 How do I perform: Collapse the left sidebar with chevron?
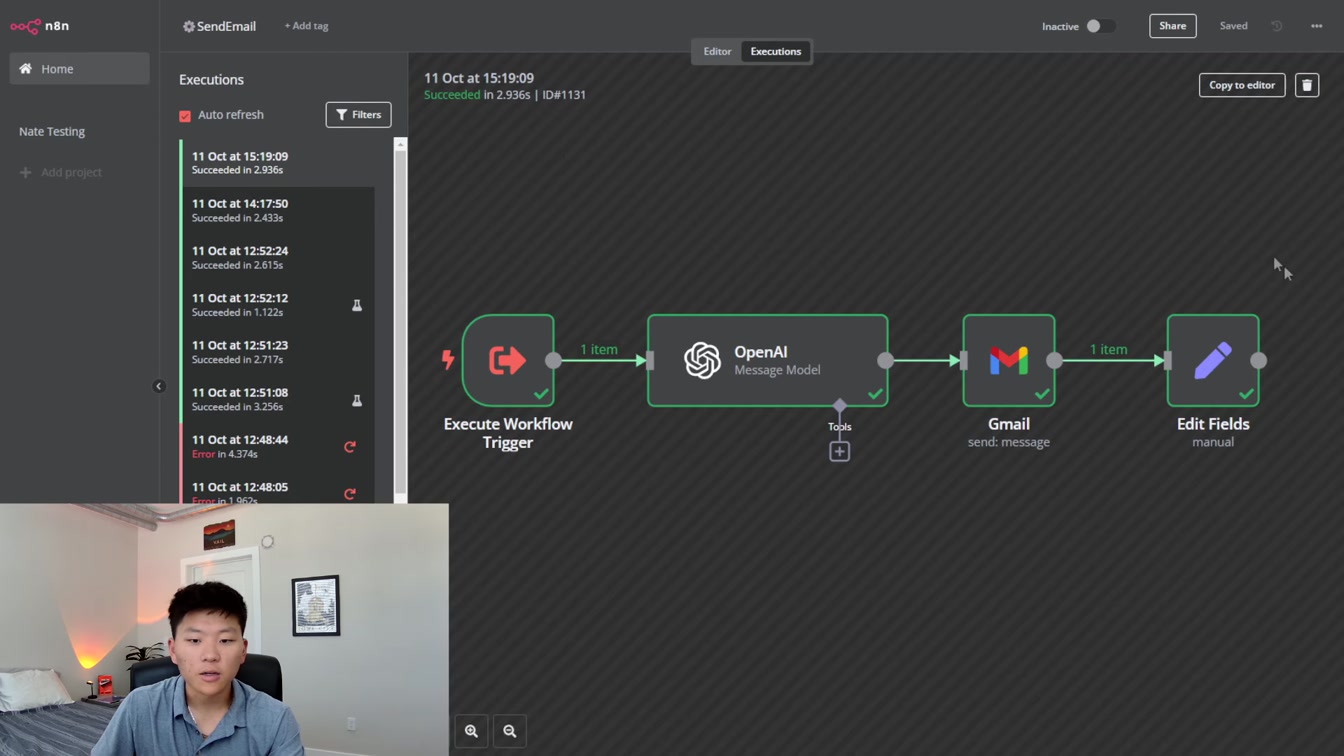tap(158, 386)
